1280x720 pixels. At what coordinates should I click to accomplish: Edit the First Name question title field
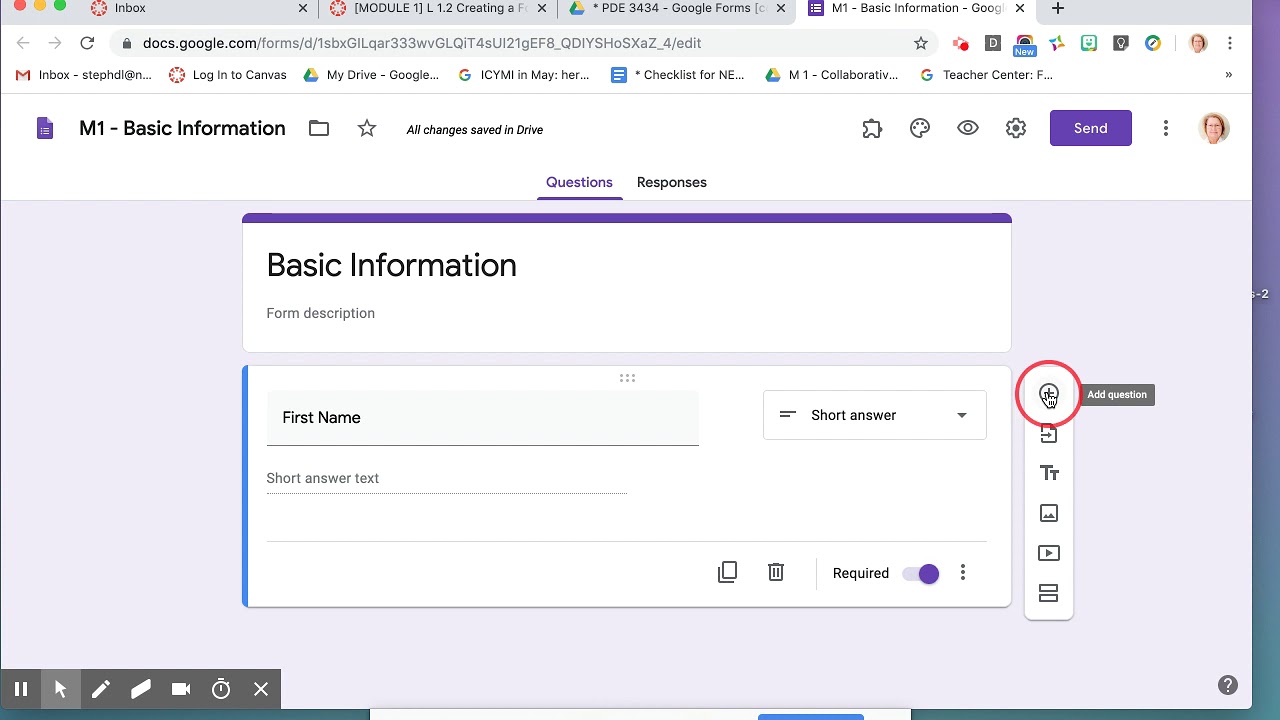[482, 418]
